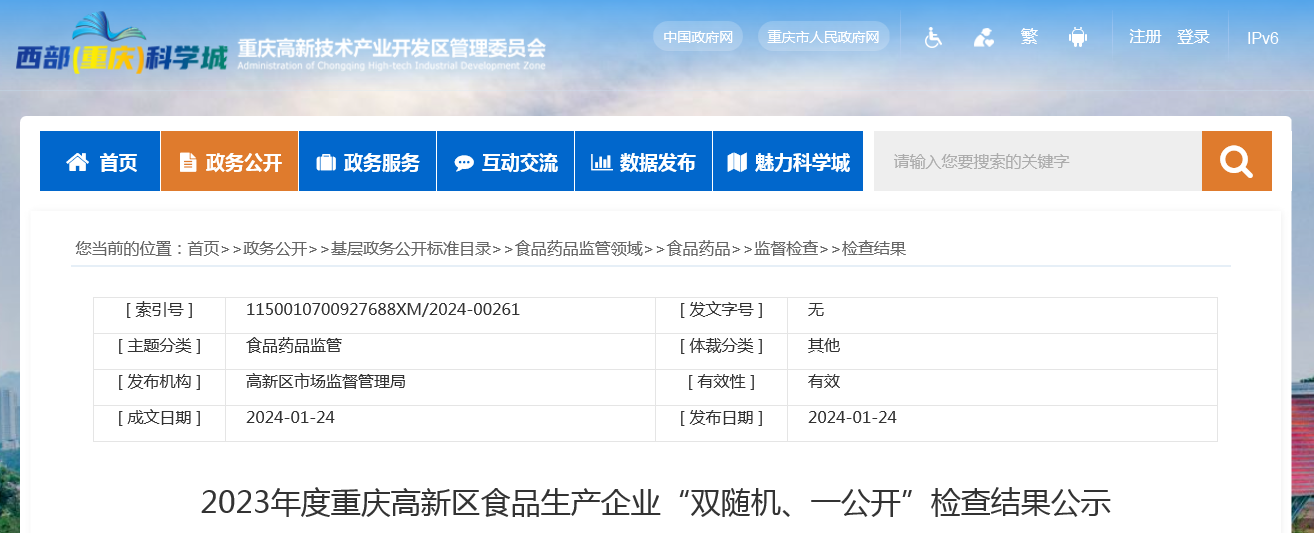Open the 数据发布 menu tab

coord(643,161)
